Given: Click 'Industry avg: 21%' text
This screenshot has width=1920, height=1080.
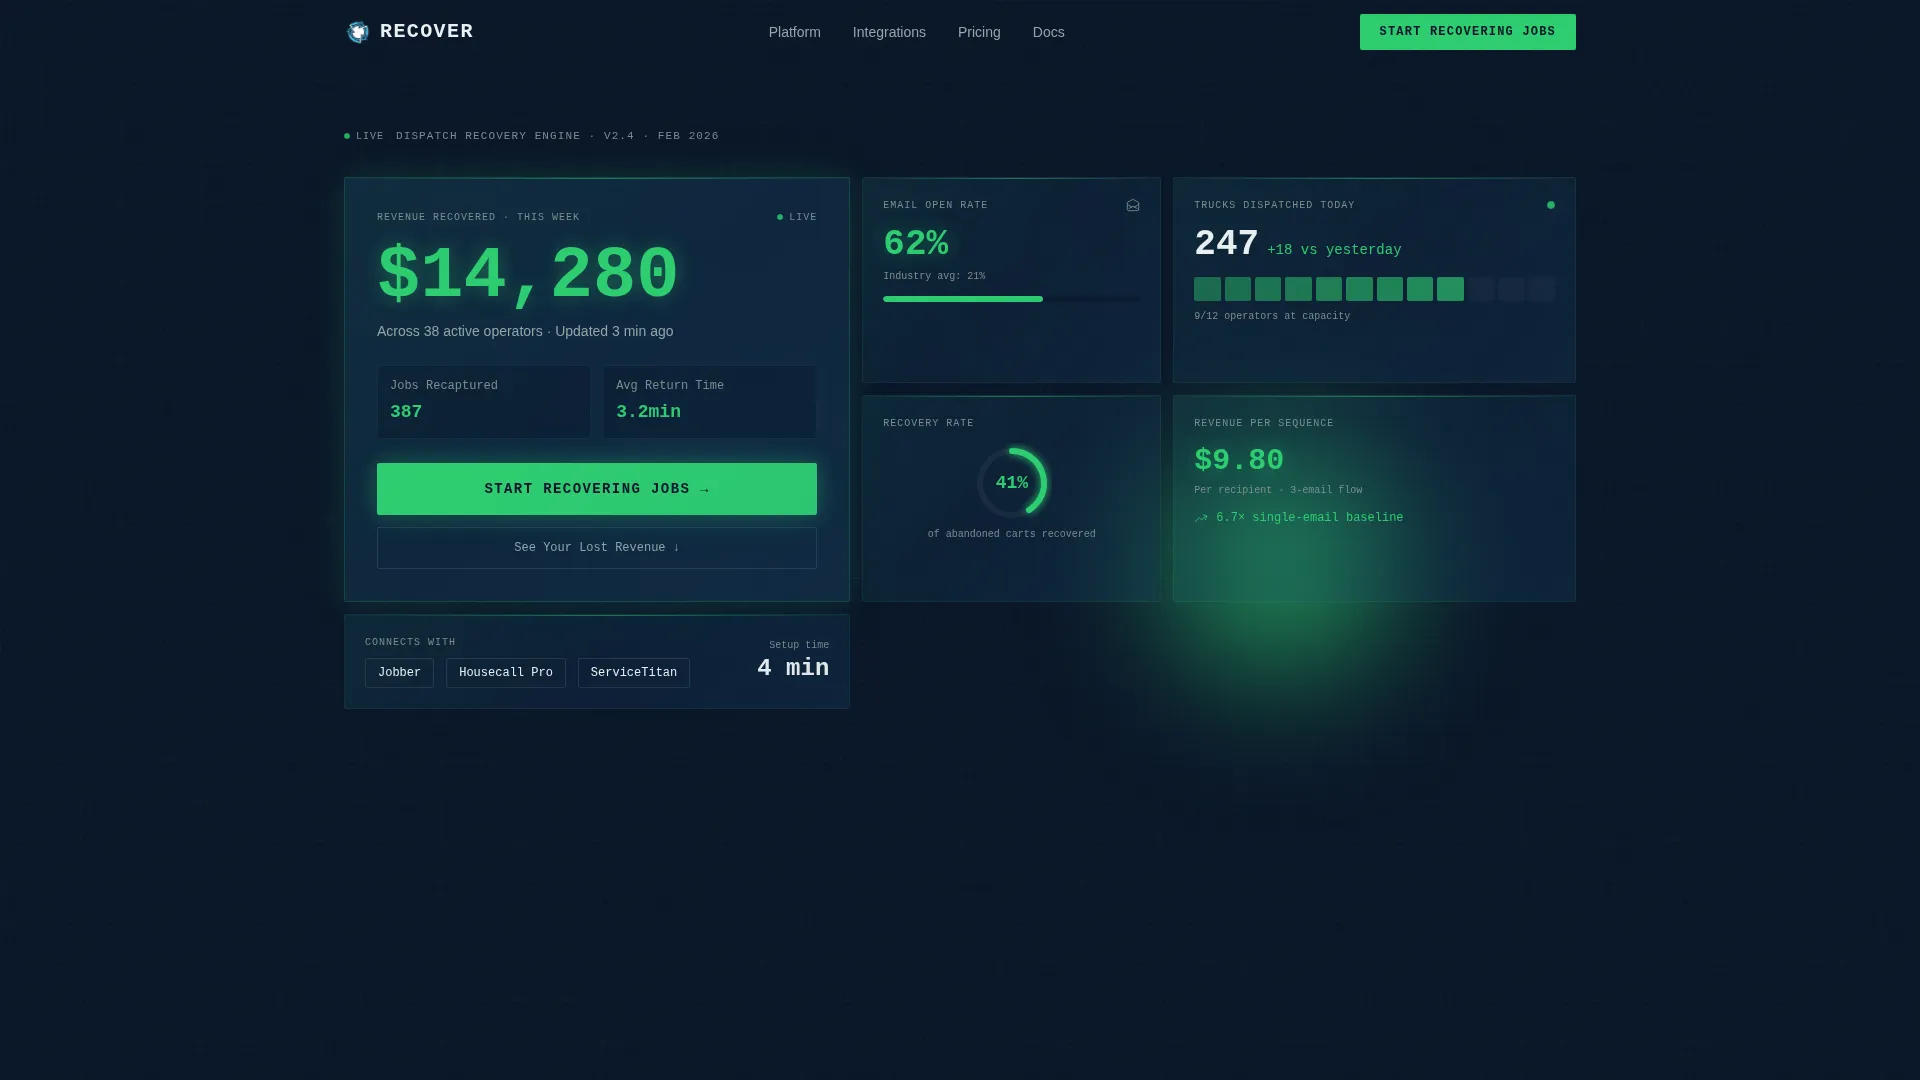Looking at the screenshot, I should (x=934, y=276).
